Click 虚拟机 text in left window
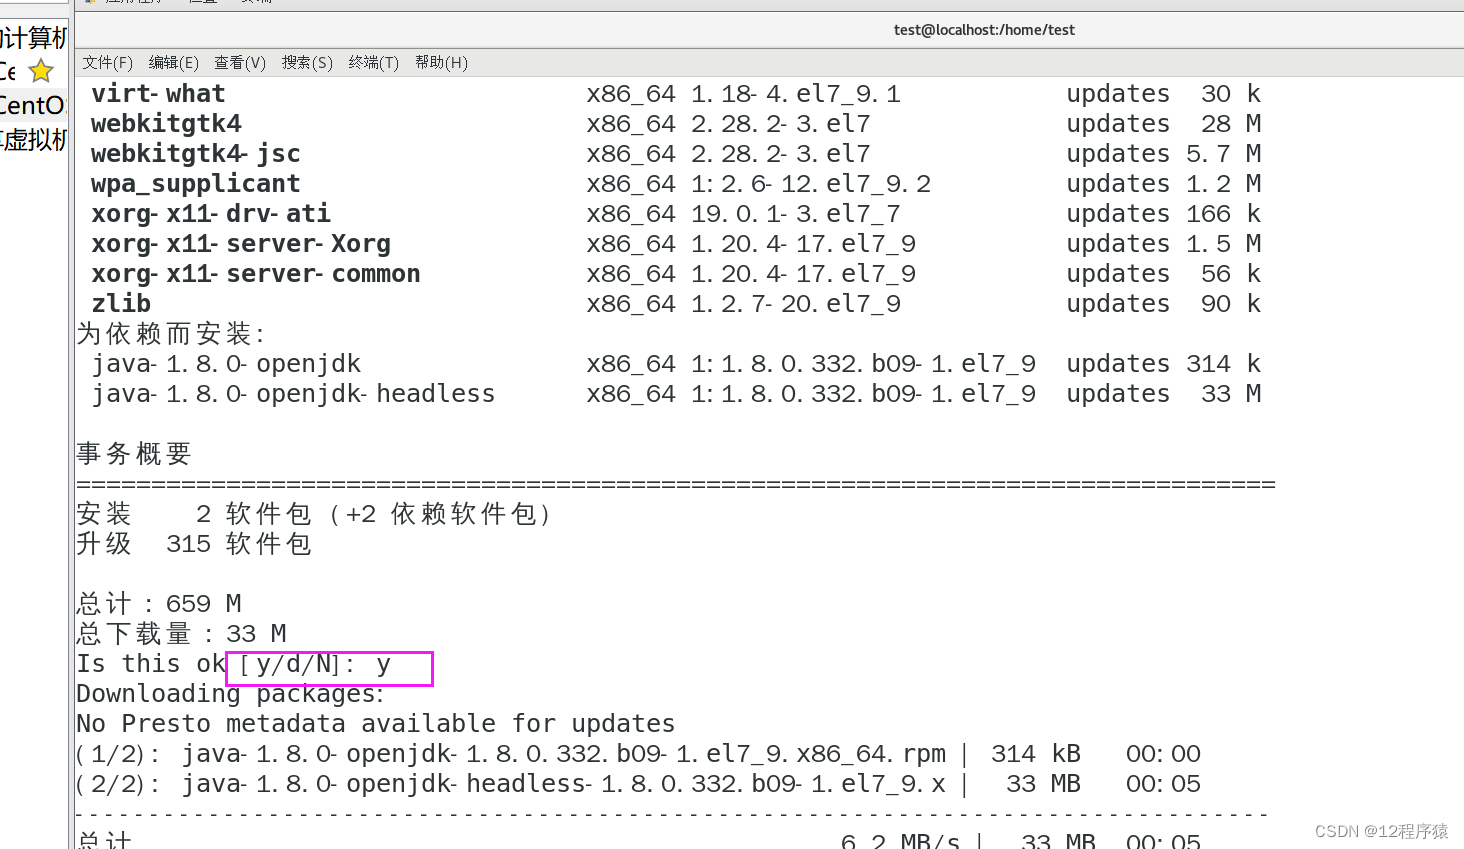Image resolution: width=1464 pixels, height=849 pixels. [x=34, y=139]
